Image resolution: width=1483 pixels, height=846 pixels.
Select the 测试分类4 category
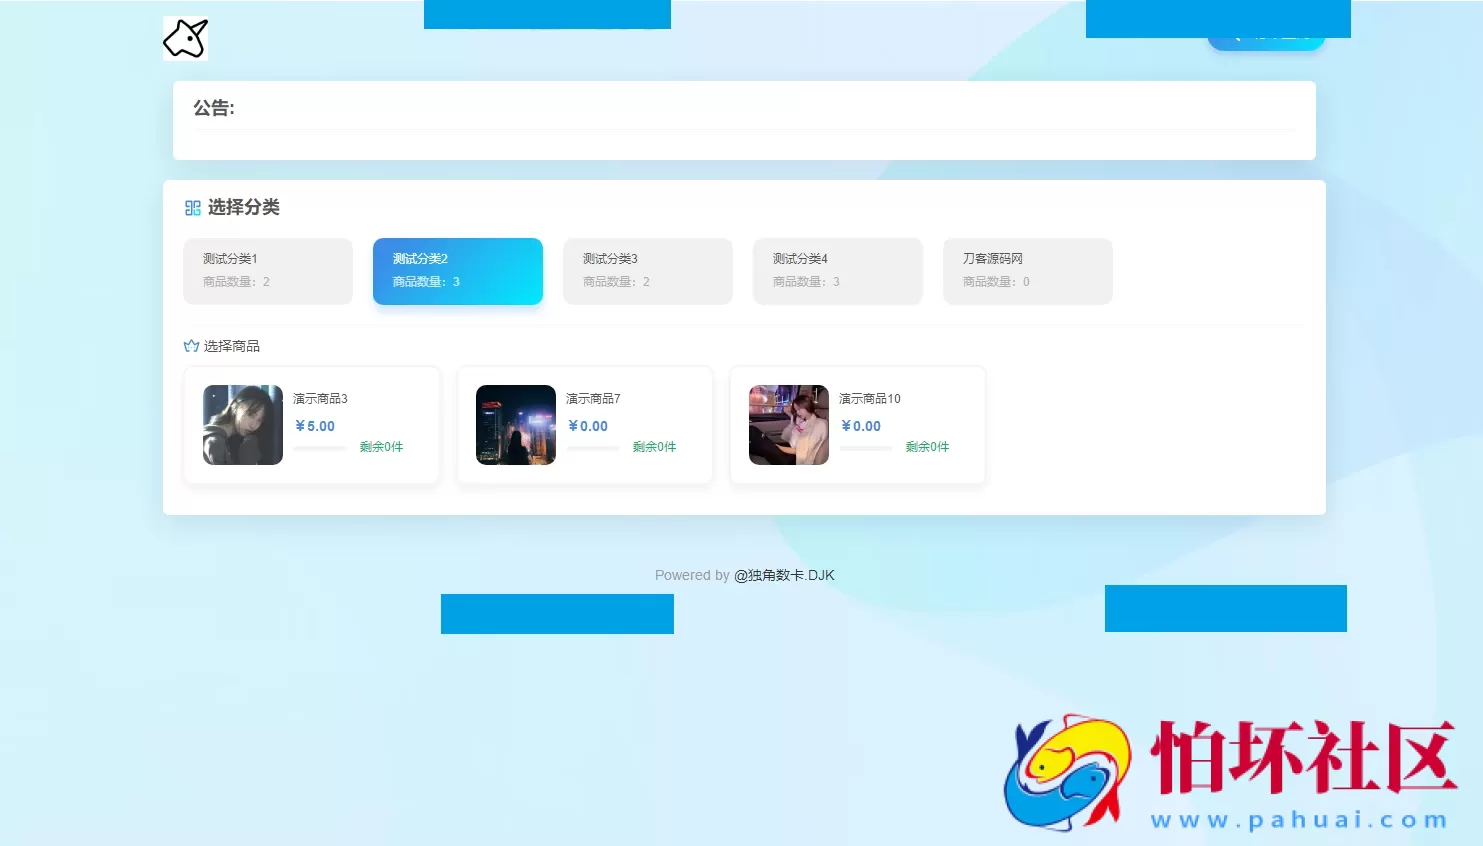(838, 271)
